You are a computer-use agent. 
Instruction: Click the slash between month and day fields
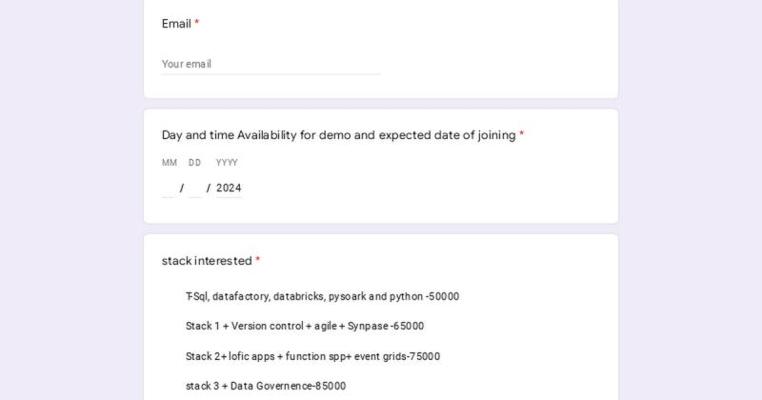pos(182,188)
